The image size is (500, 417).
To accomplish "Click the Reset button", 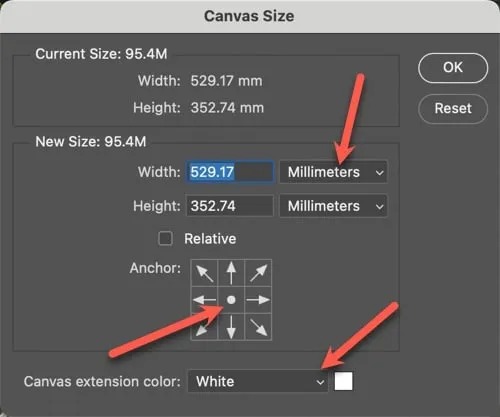I will (453, 109).
